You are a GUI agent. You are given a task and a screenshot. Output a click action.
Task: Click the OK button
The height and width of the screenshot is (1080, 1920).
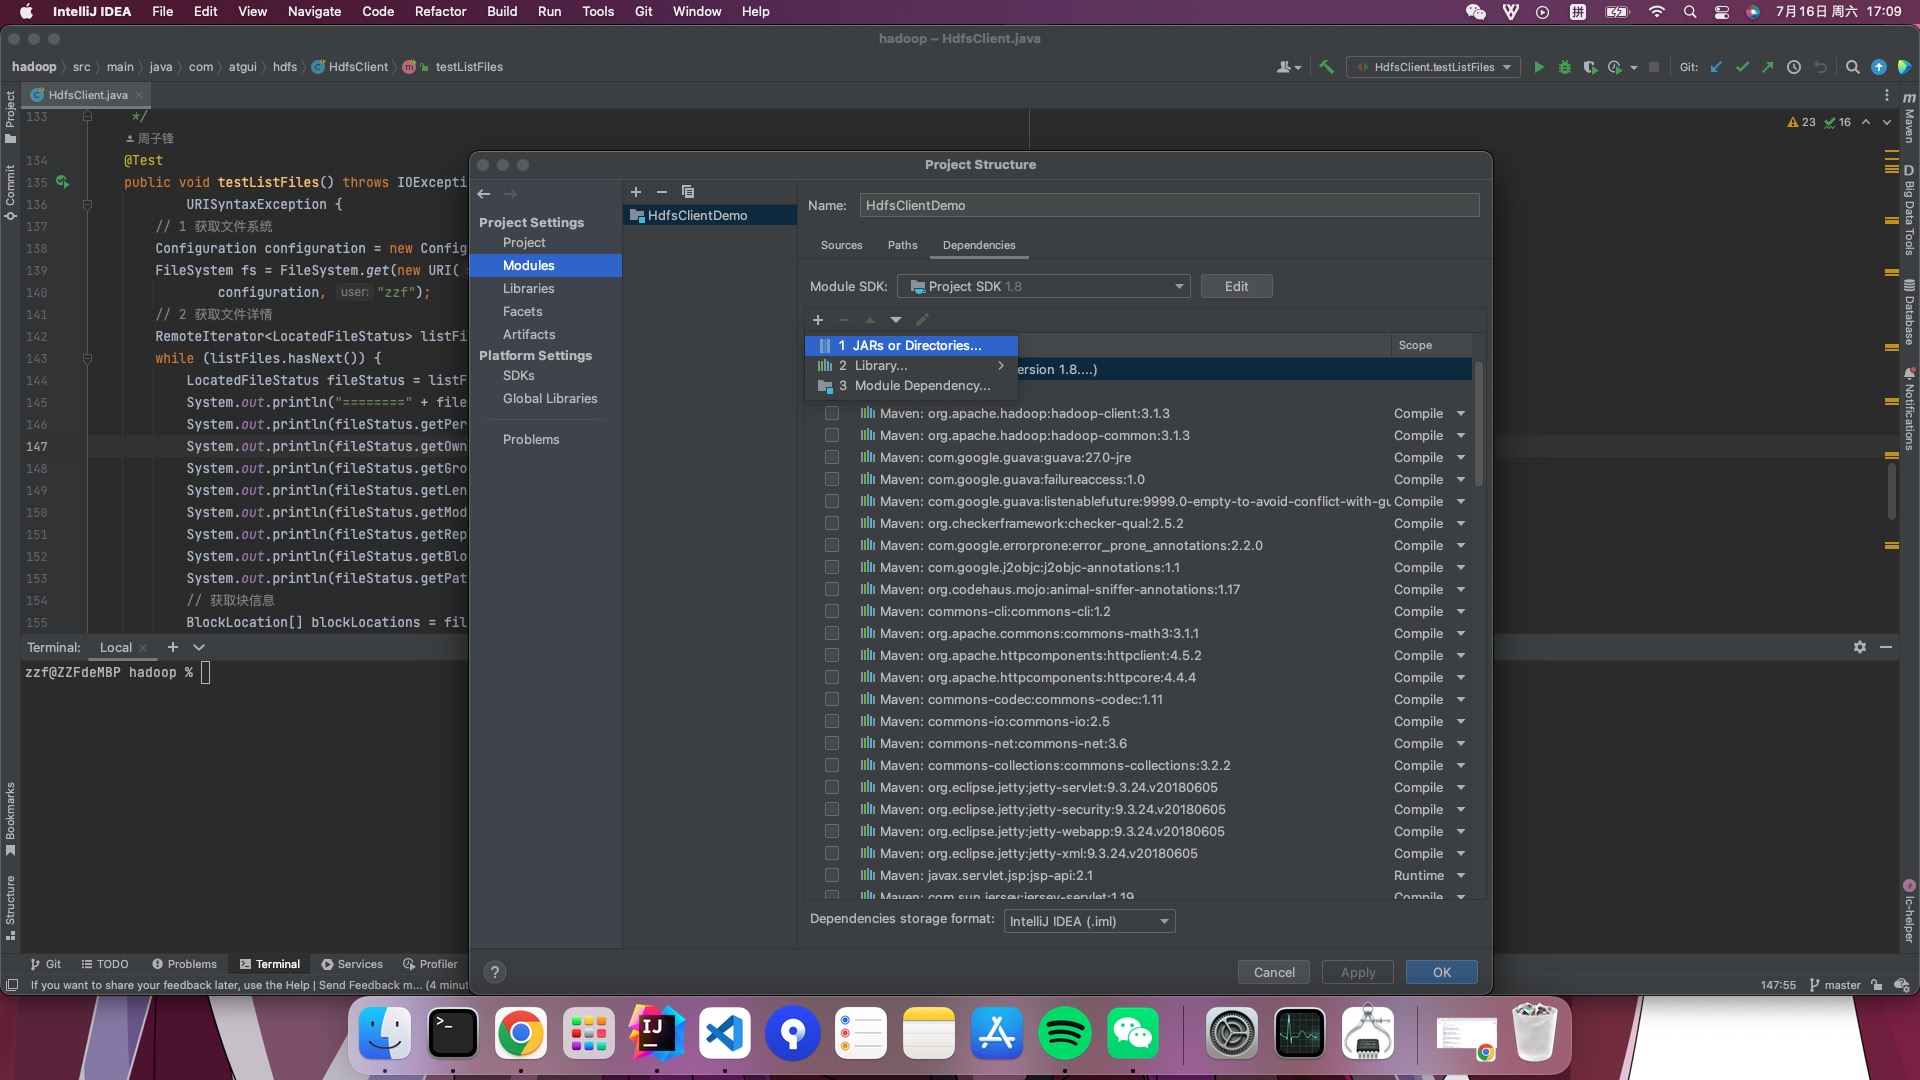point(1441,972)
